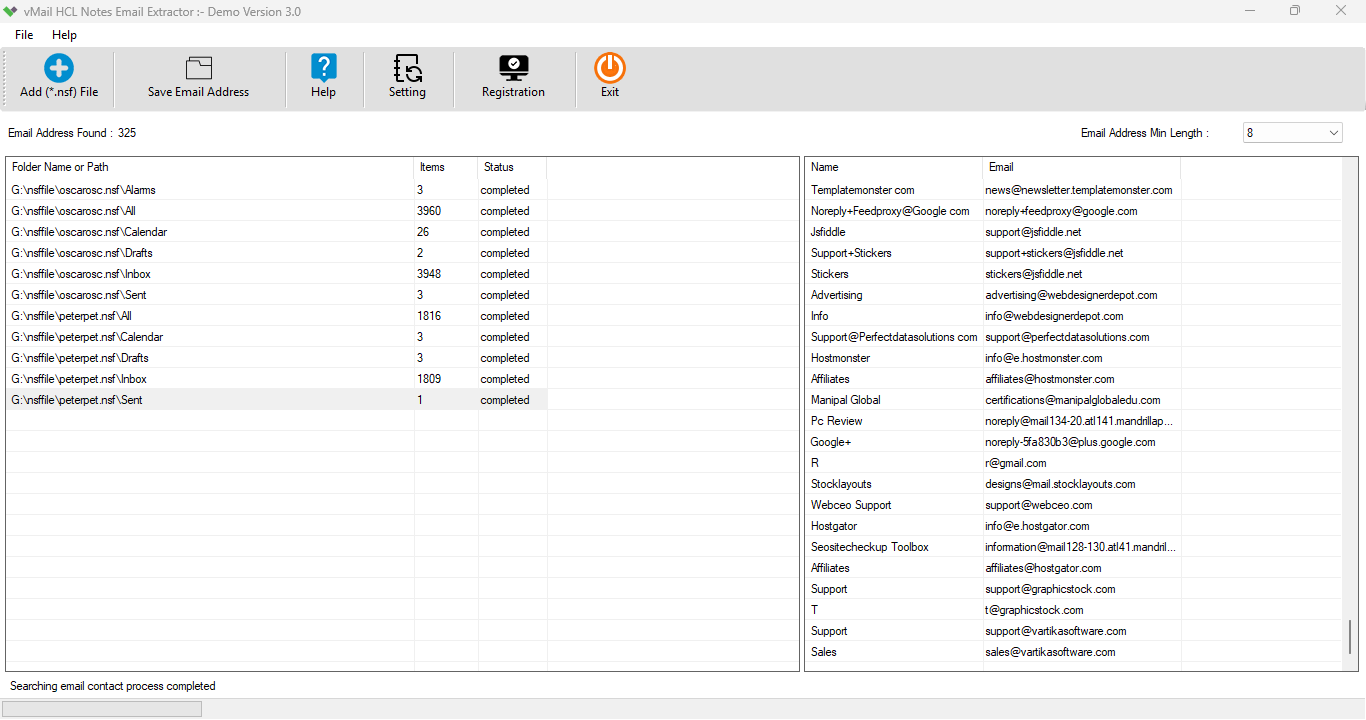The image size is (1366, 720).
Task: Open the Setting icon in toolbar
Action: click(407, 68)
